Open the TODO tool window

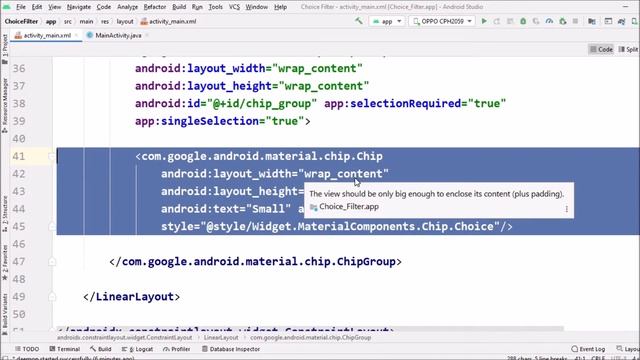27,349
